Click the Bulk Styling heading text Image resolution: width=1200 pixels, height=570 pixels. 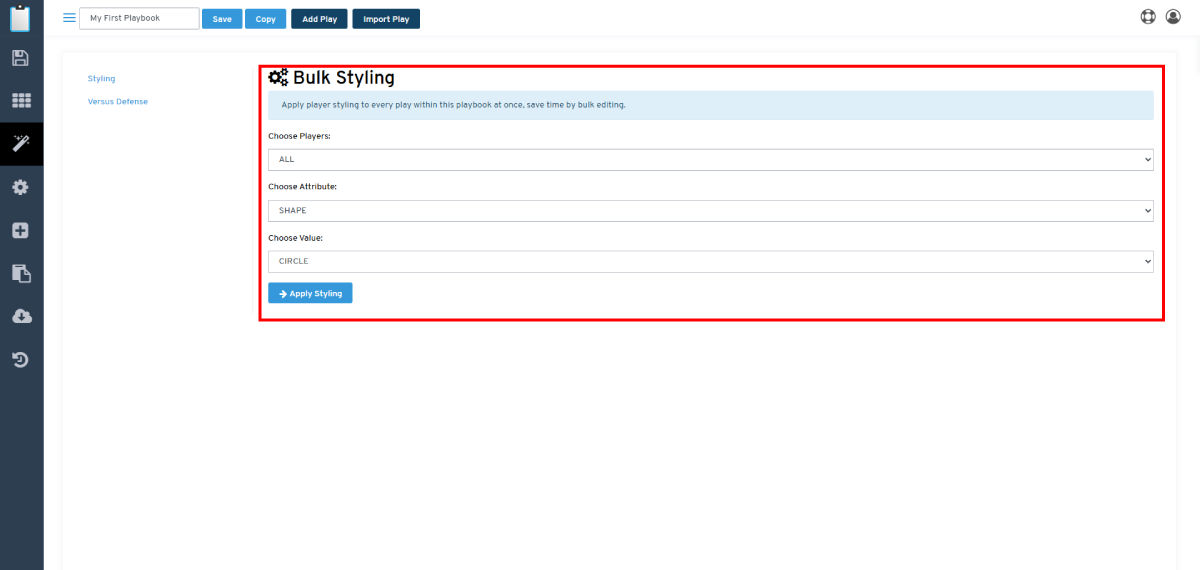(x=343, y=77)
